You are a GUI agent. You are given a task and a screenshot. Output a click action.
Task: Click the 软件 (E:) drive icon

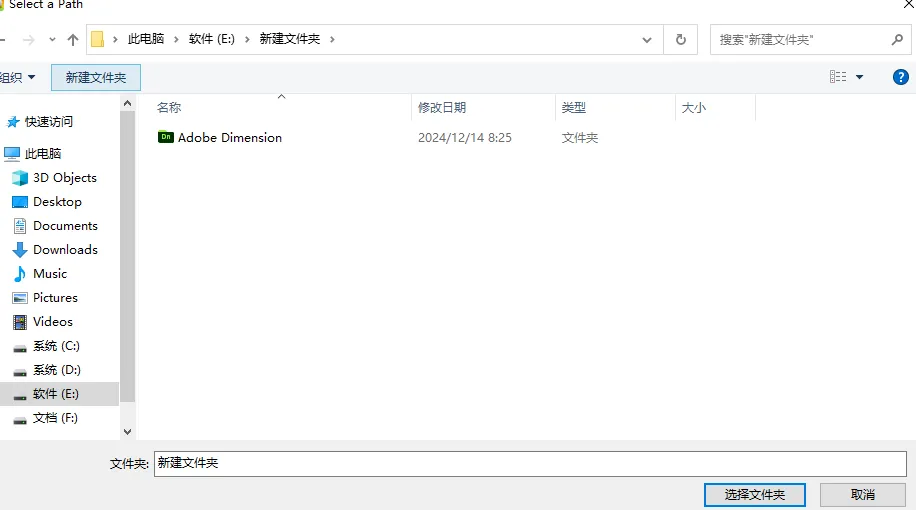[20, 397]
